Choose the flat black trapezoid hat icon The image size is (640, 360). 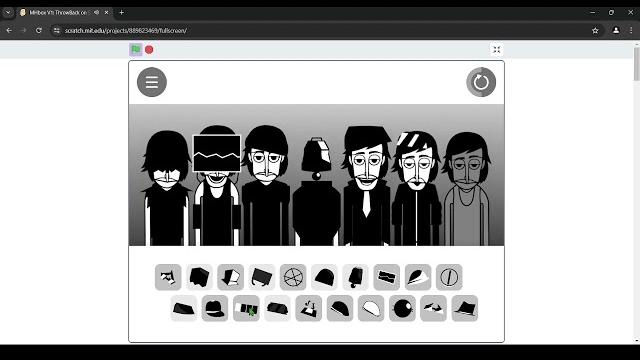point(184,308)
